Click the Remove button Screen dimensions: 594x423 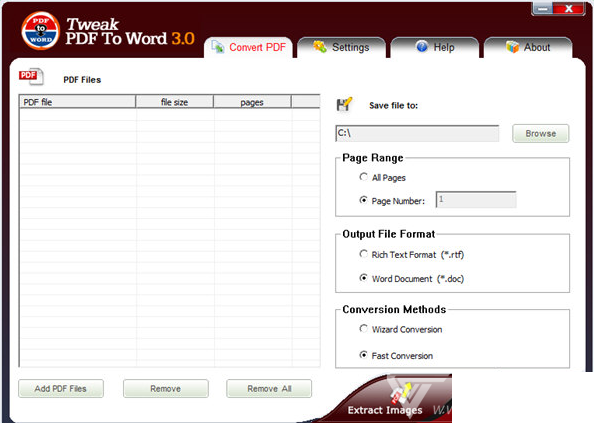pyautogui.click(x=166, y=389)
